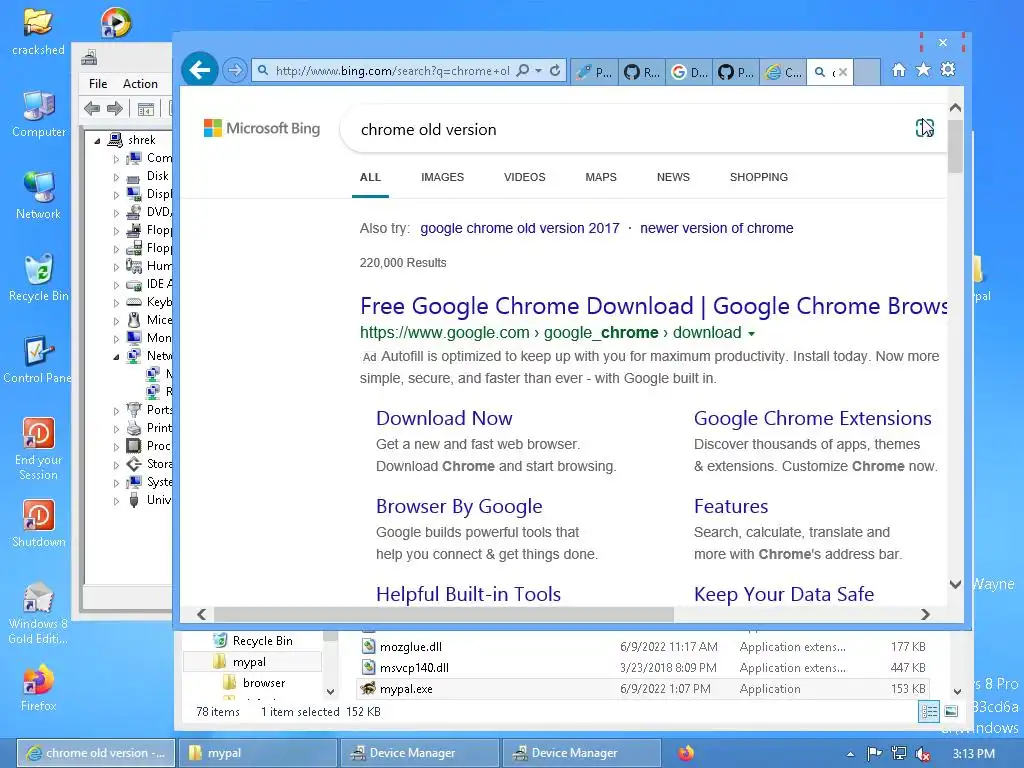Expand the google.com ad URL dropdown arrow
The height and width of the screenshot is (768, 1024).
751,334
